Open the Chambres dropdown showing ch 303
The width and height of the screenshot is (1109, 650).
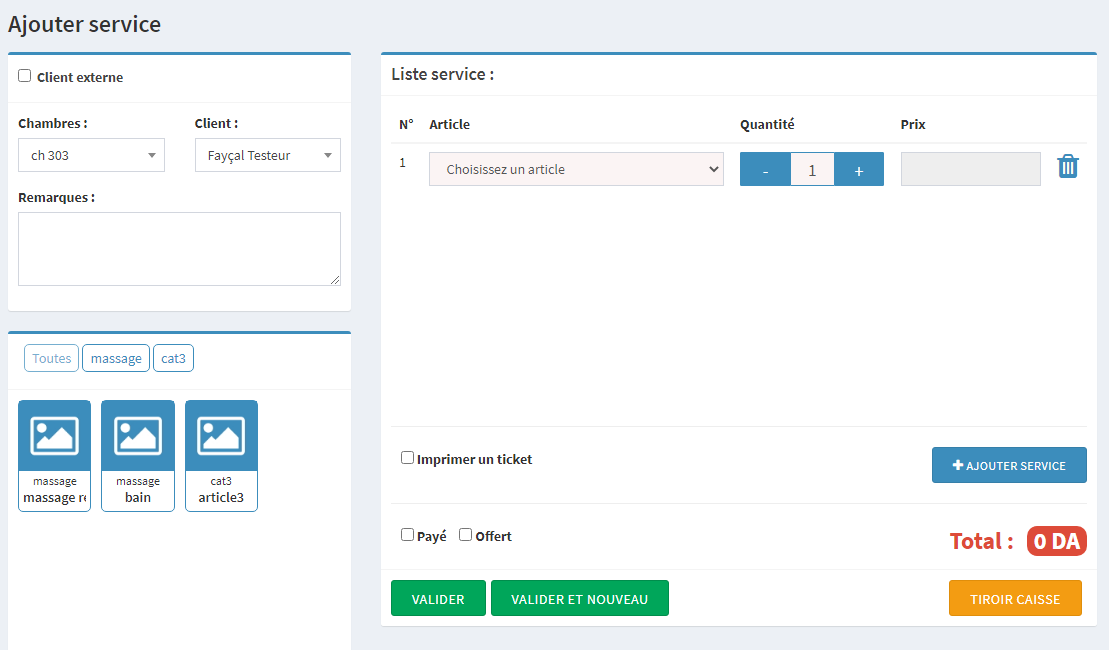92,156
